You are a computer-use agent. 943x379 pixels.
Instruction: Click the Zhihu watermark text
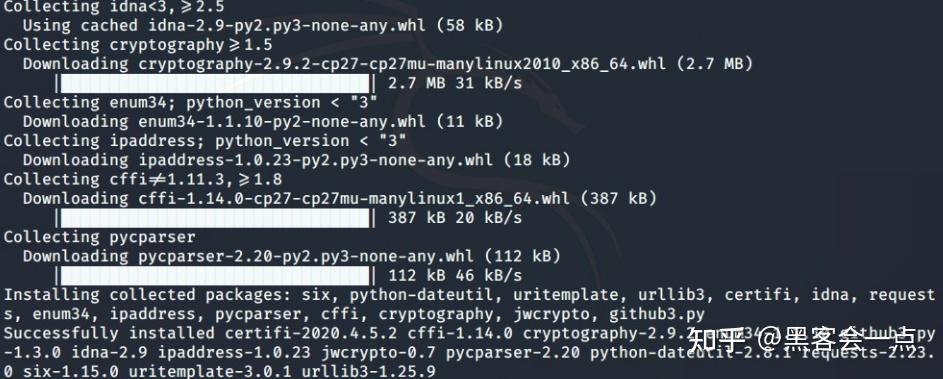[x=802, y=340]
